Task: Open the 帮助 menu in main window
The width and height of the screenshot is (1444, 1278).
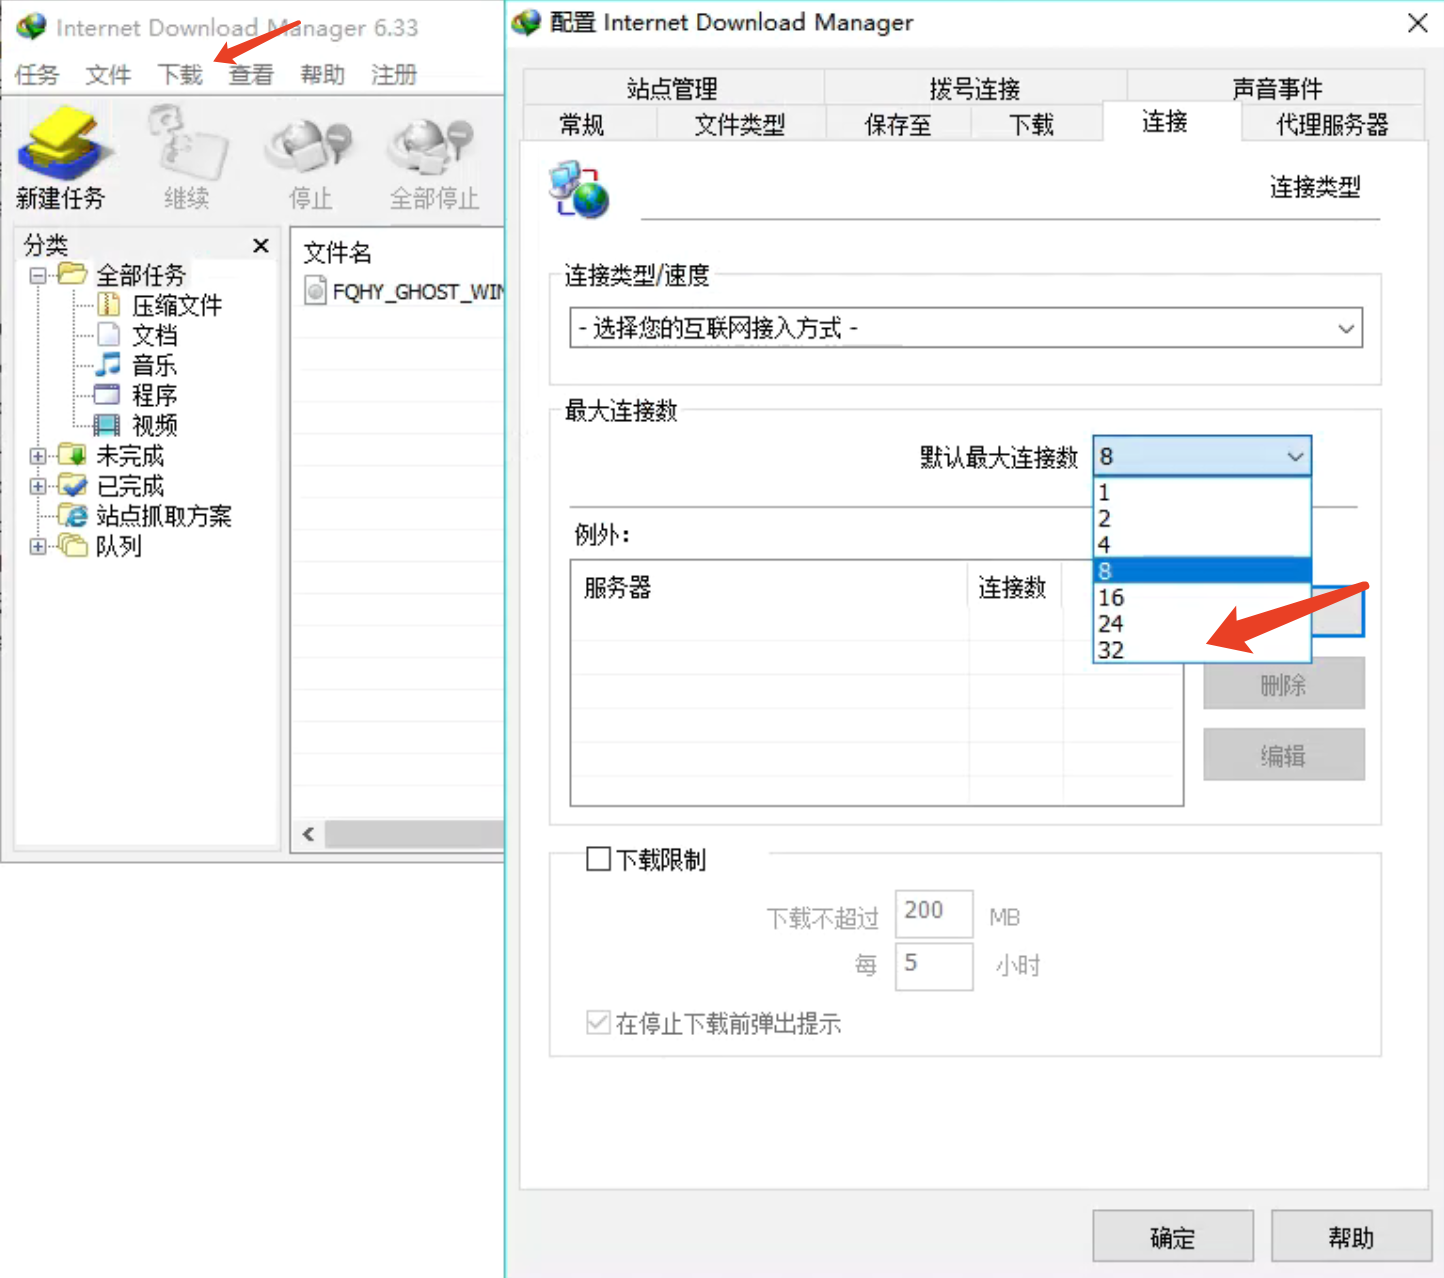Action: click(x=322, y=75)
